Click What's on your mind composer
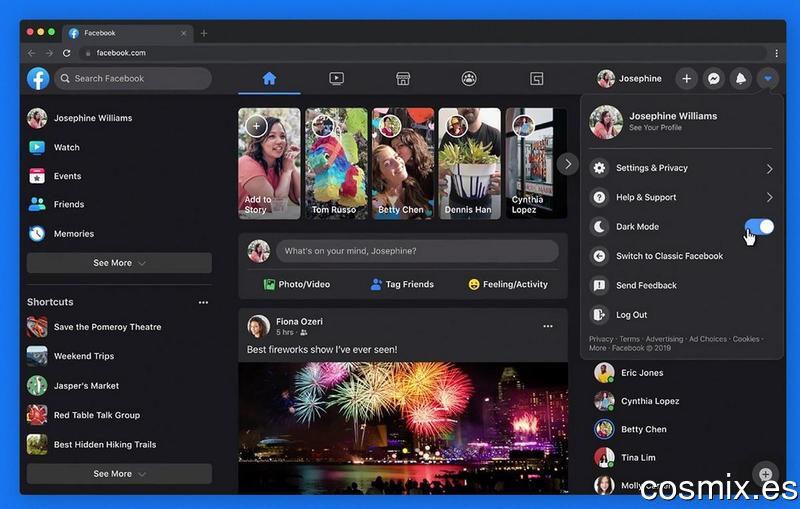The image size is (800, 509). [x=417, y=251]
